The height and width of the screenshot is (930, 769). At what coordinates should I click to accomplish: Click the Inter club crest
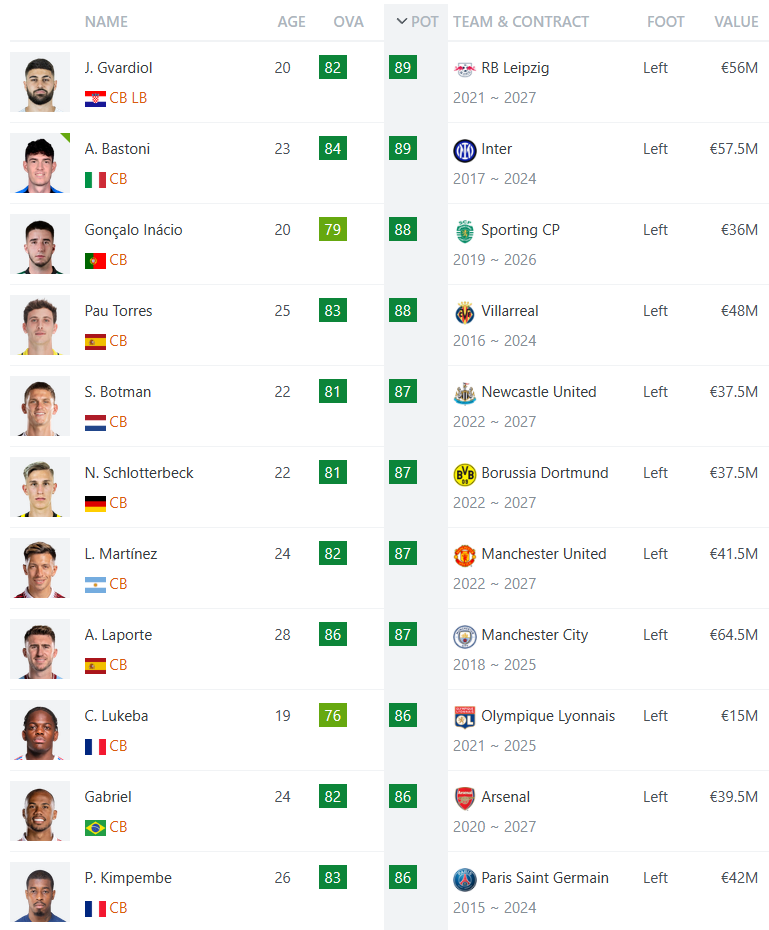point(464,150)
